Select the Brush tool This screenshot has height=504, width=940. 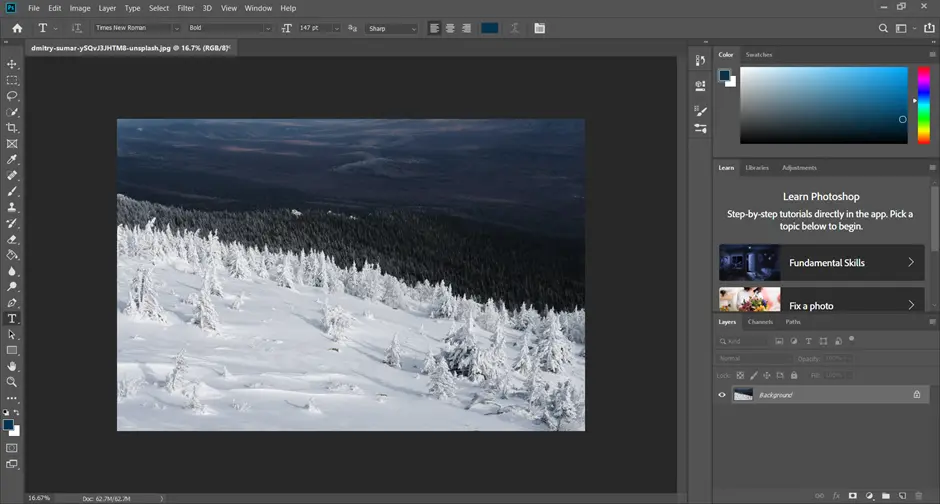tap(12, 191)
